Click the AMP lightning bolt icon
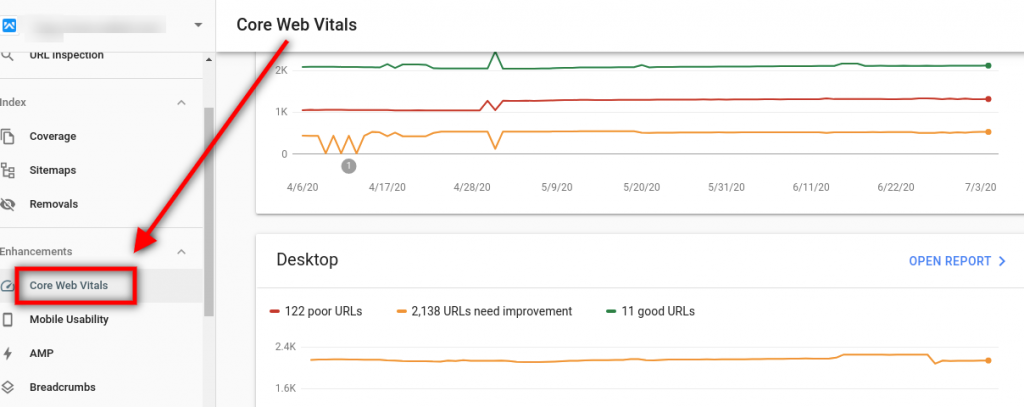This screenshot has width=1024, height=407. click(8, 354)
